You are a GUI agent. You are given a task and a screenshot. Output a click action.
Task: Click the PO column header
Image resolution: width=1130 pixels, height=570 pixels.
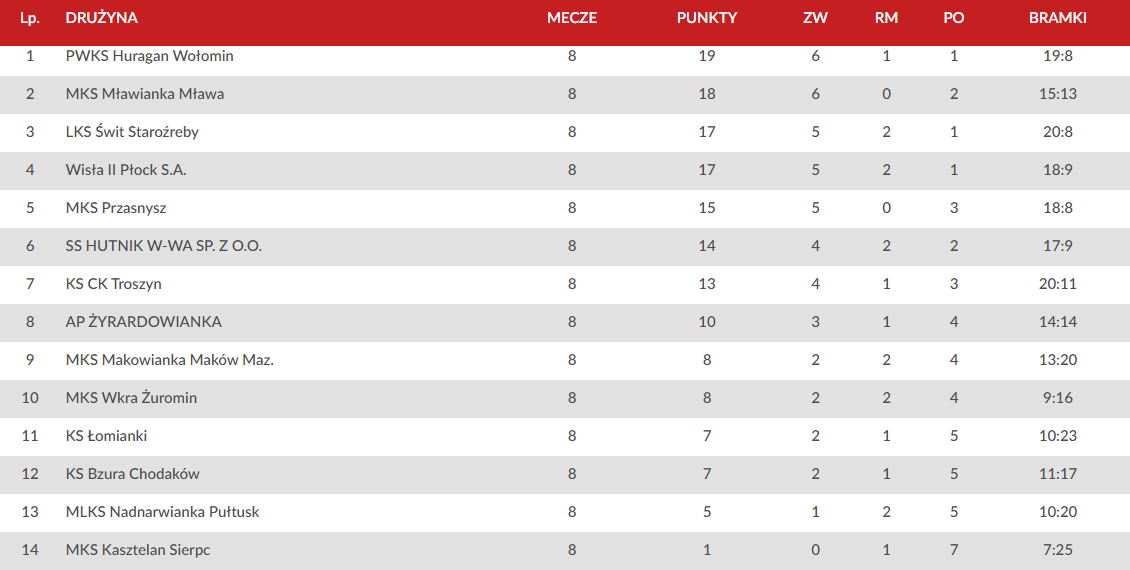coord(954,18)
